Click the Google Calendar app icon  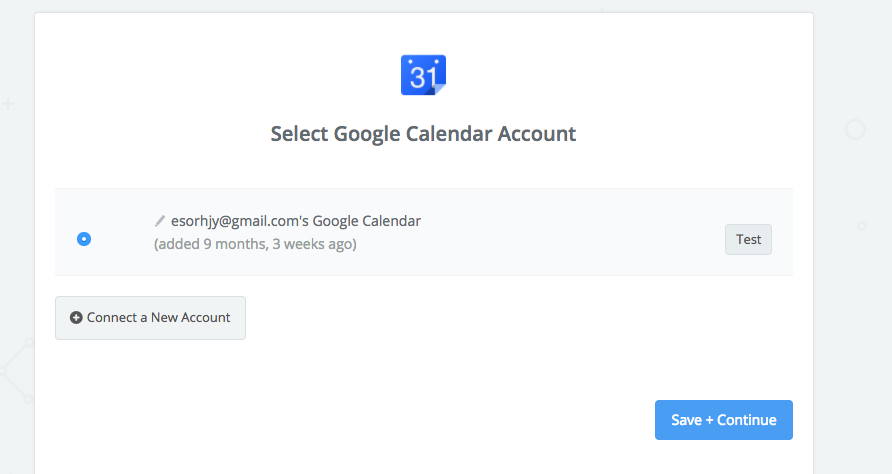[x=423, y=76]
